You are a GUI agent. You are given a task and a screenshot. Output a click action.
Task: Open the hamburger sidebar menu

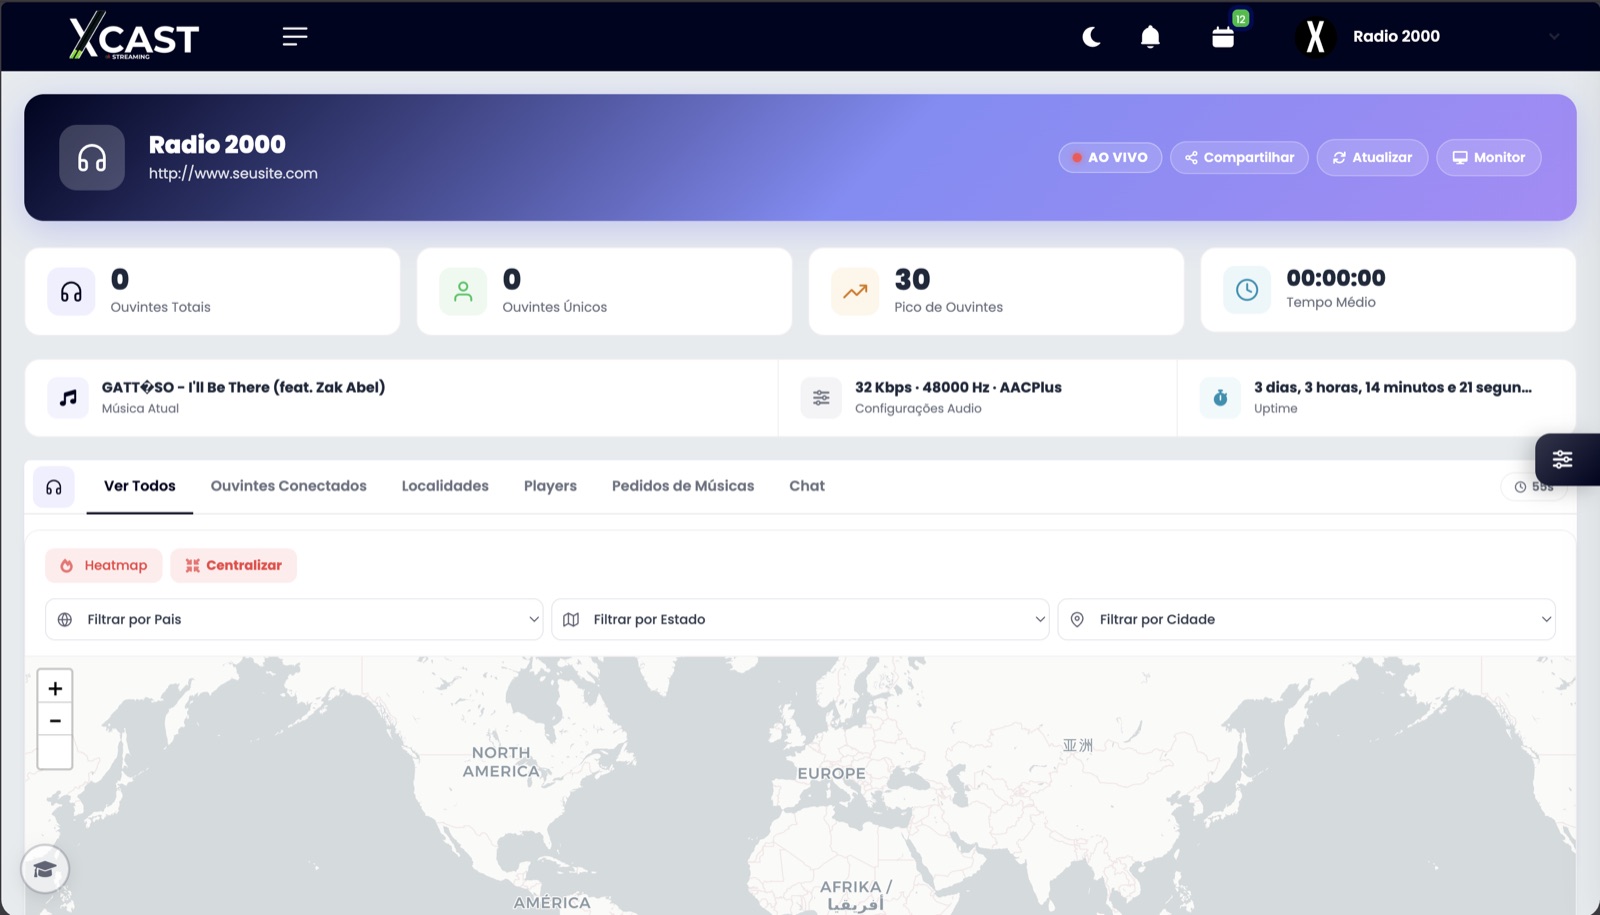point(294,37)
